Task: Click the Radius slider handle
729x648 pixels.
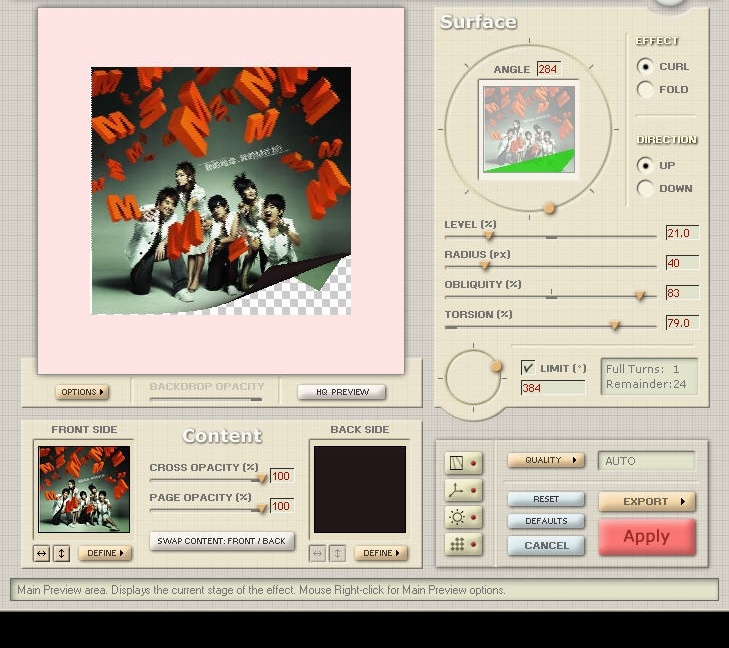Action: tap(485, 266)
